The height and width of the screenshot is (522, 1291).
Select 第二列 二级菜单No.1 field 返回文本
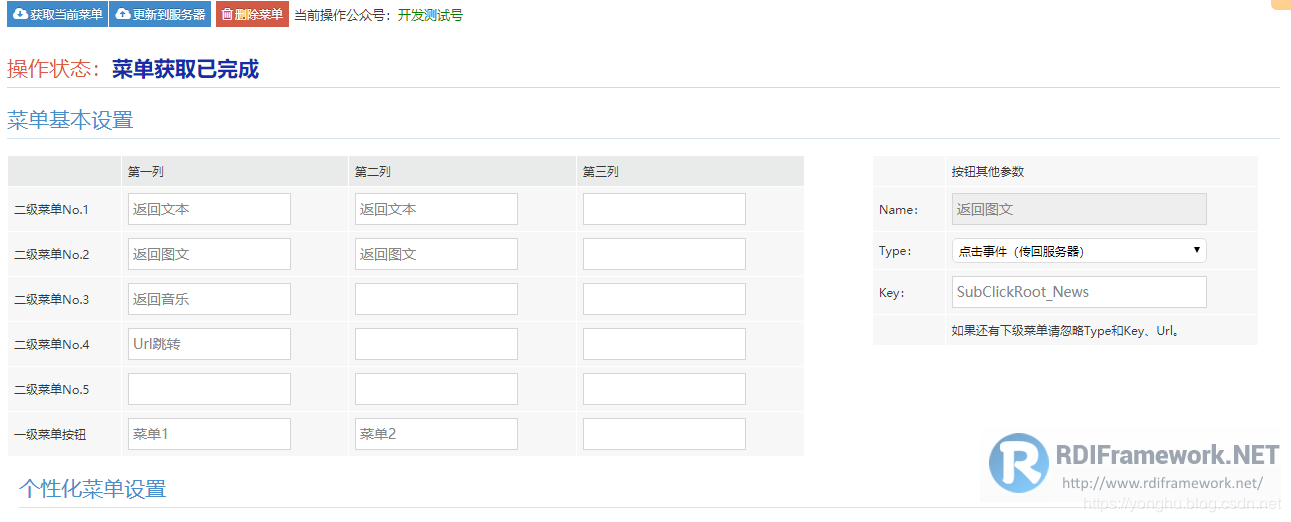436,209
